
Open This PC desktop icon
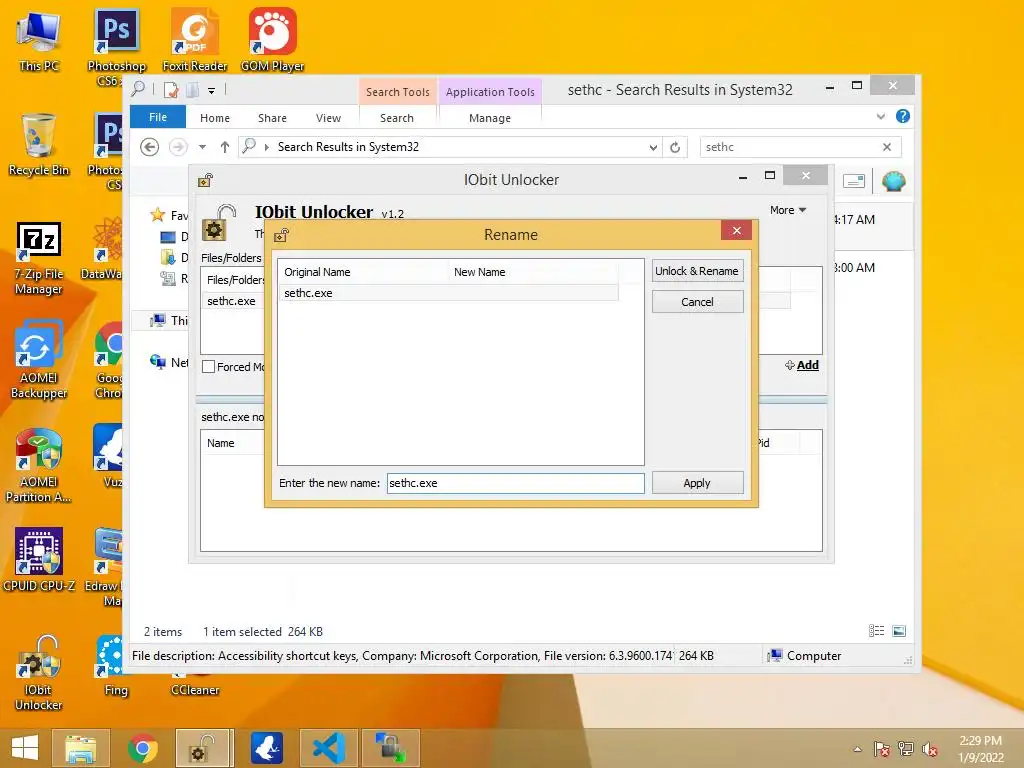point(39,39)
